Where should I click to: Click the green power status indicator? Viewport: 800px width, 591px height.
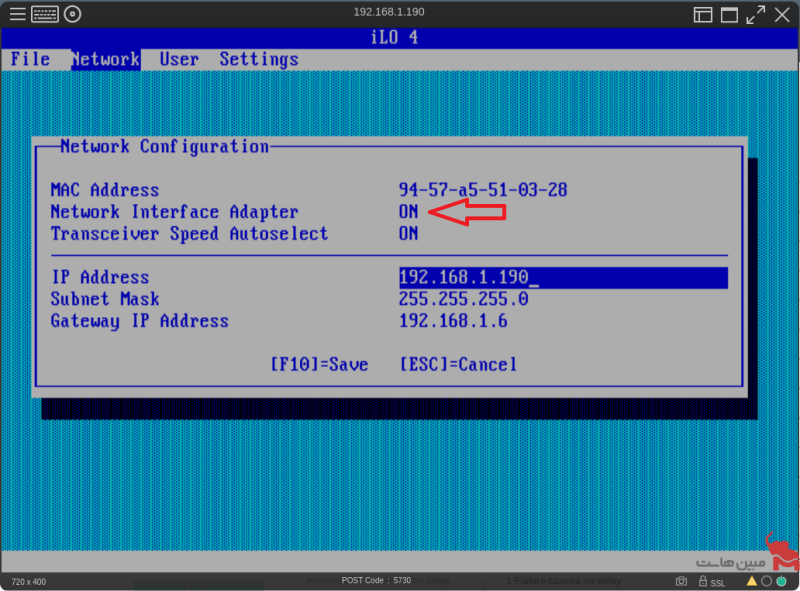[781, 581]
